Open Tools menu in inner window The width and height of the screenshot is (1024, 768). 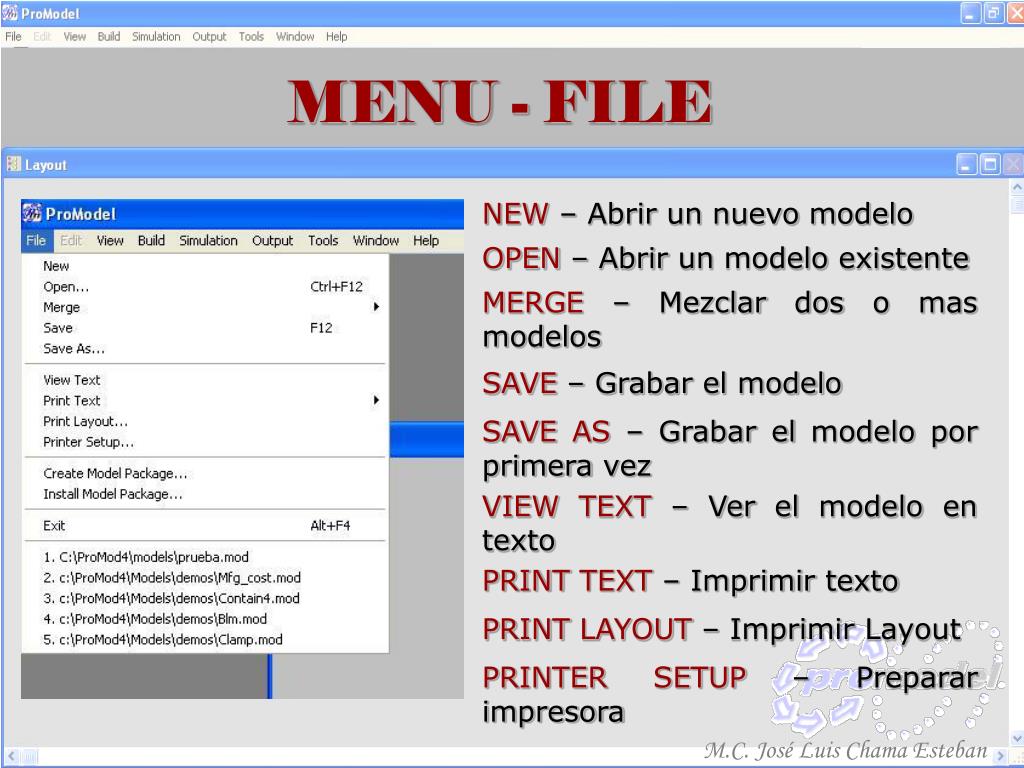tap(323, 240)
